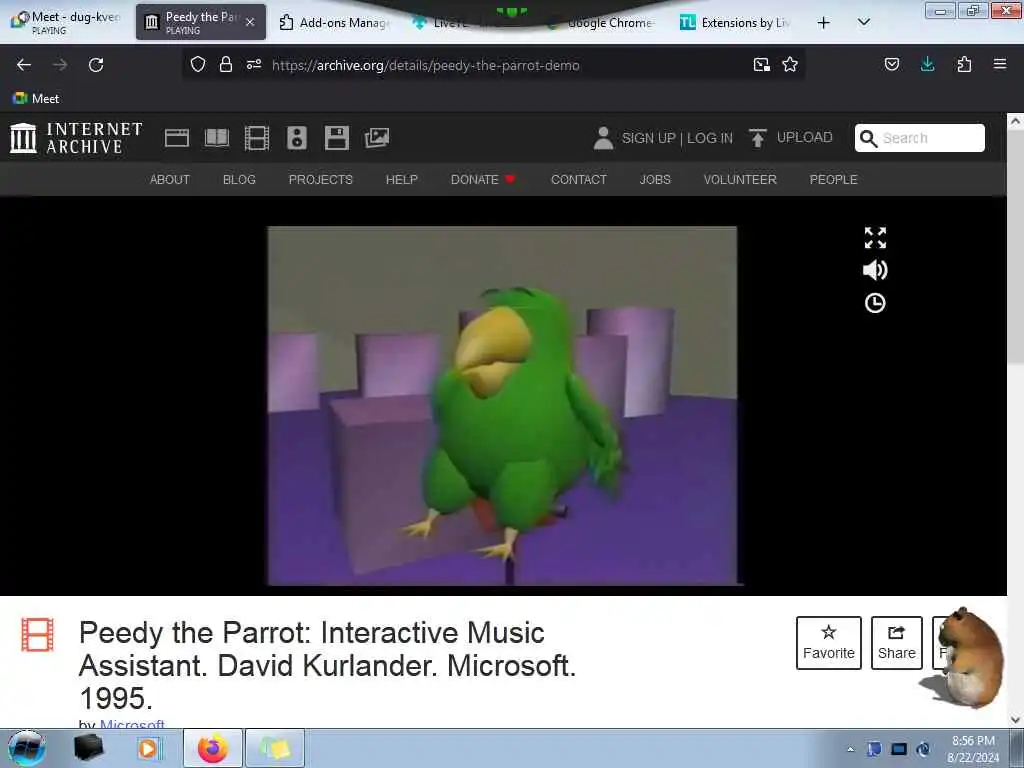Viewport: 1024px width, 768px height.
Task: Switch to Extensions by Liv tab
Action: click(735, 22)
